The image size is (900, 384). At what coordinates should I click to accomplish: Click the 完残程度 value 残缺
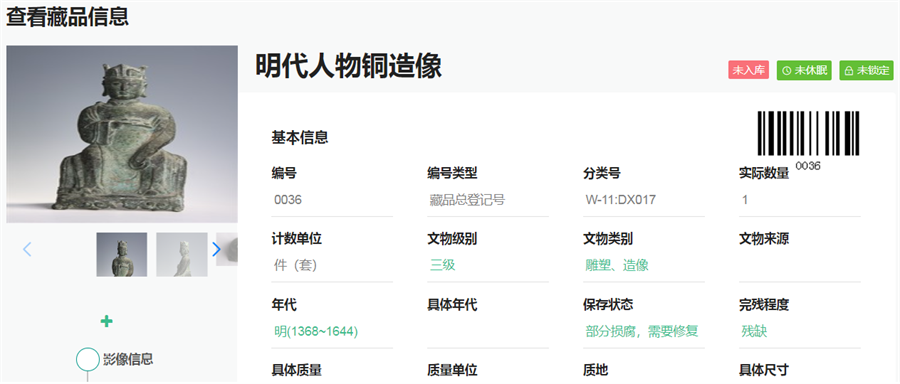754,331
